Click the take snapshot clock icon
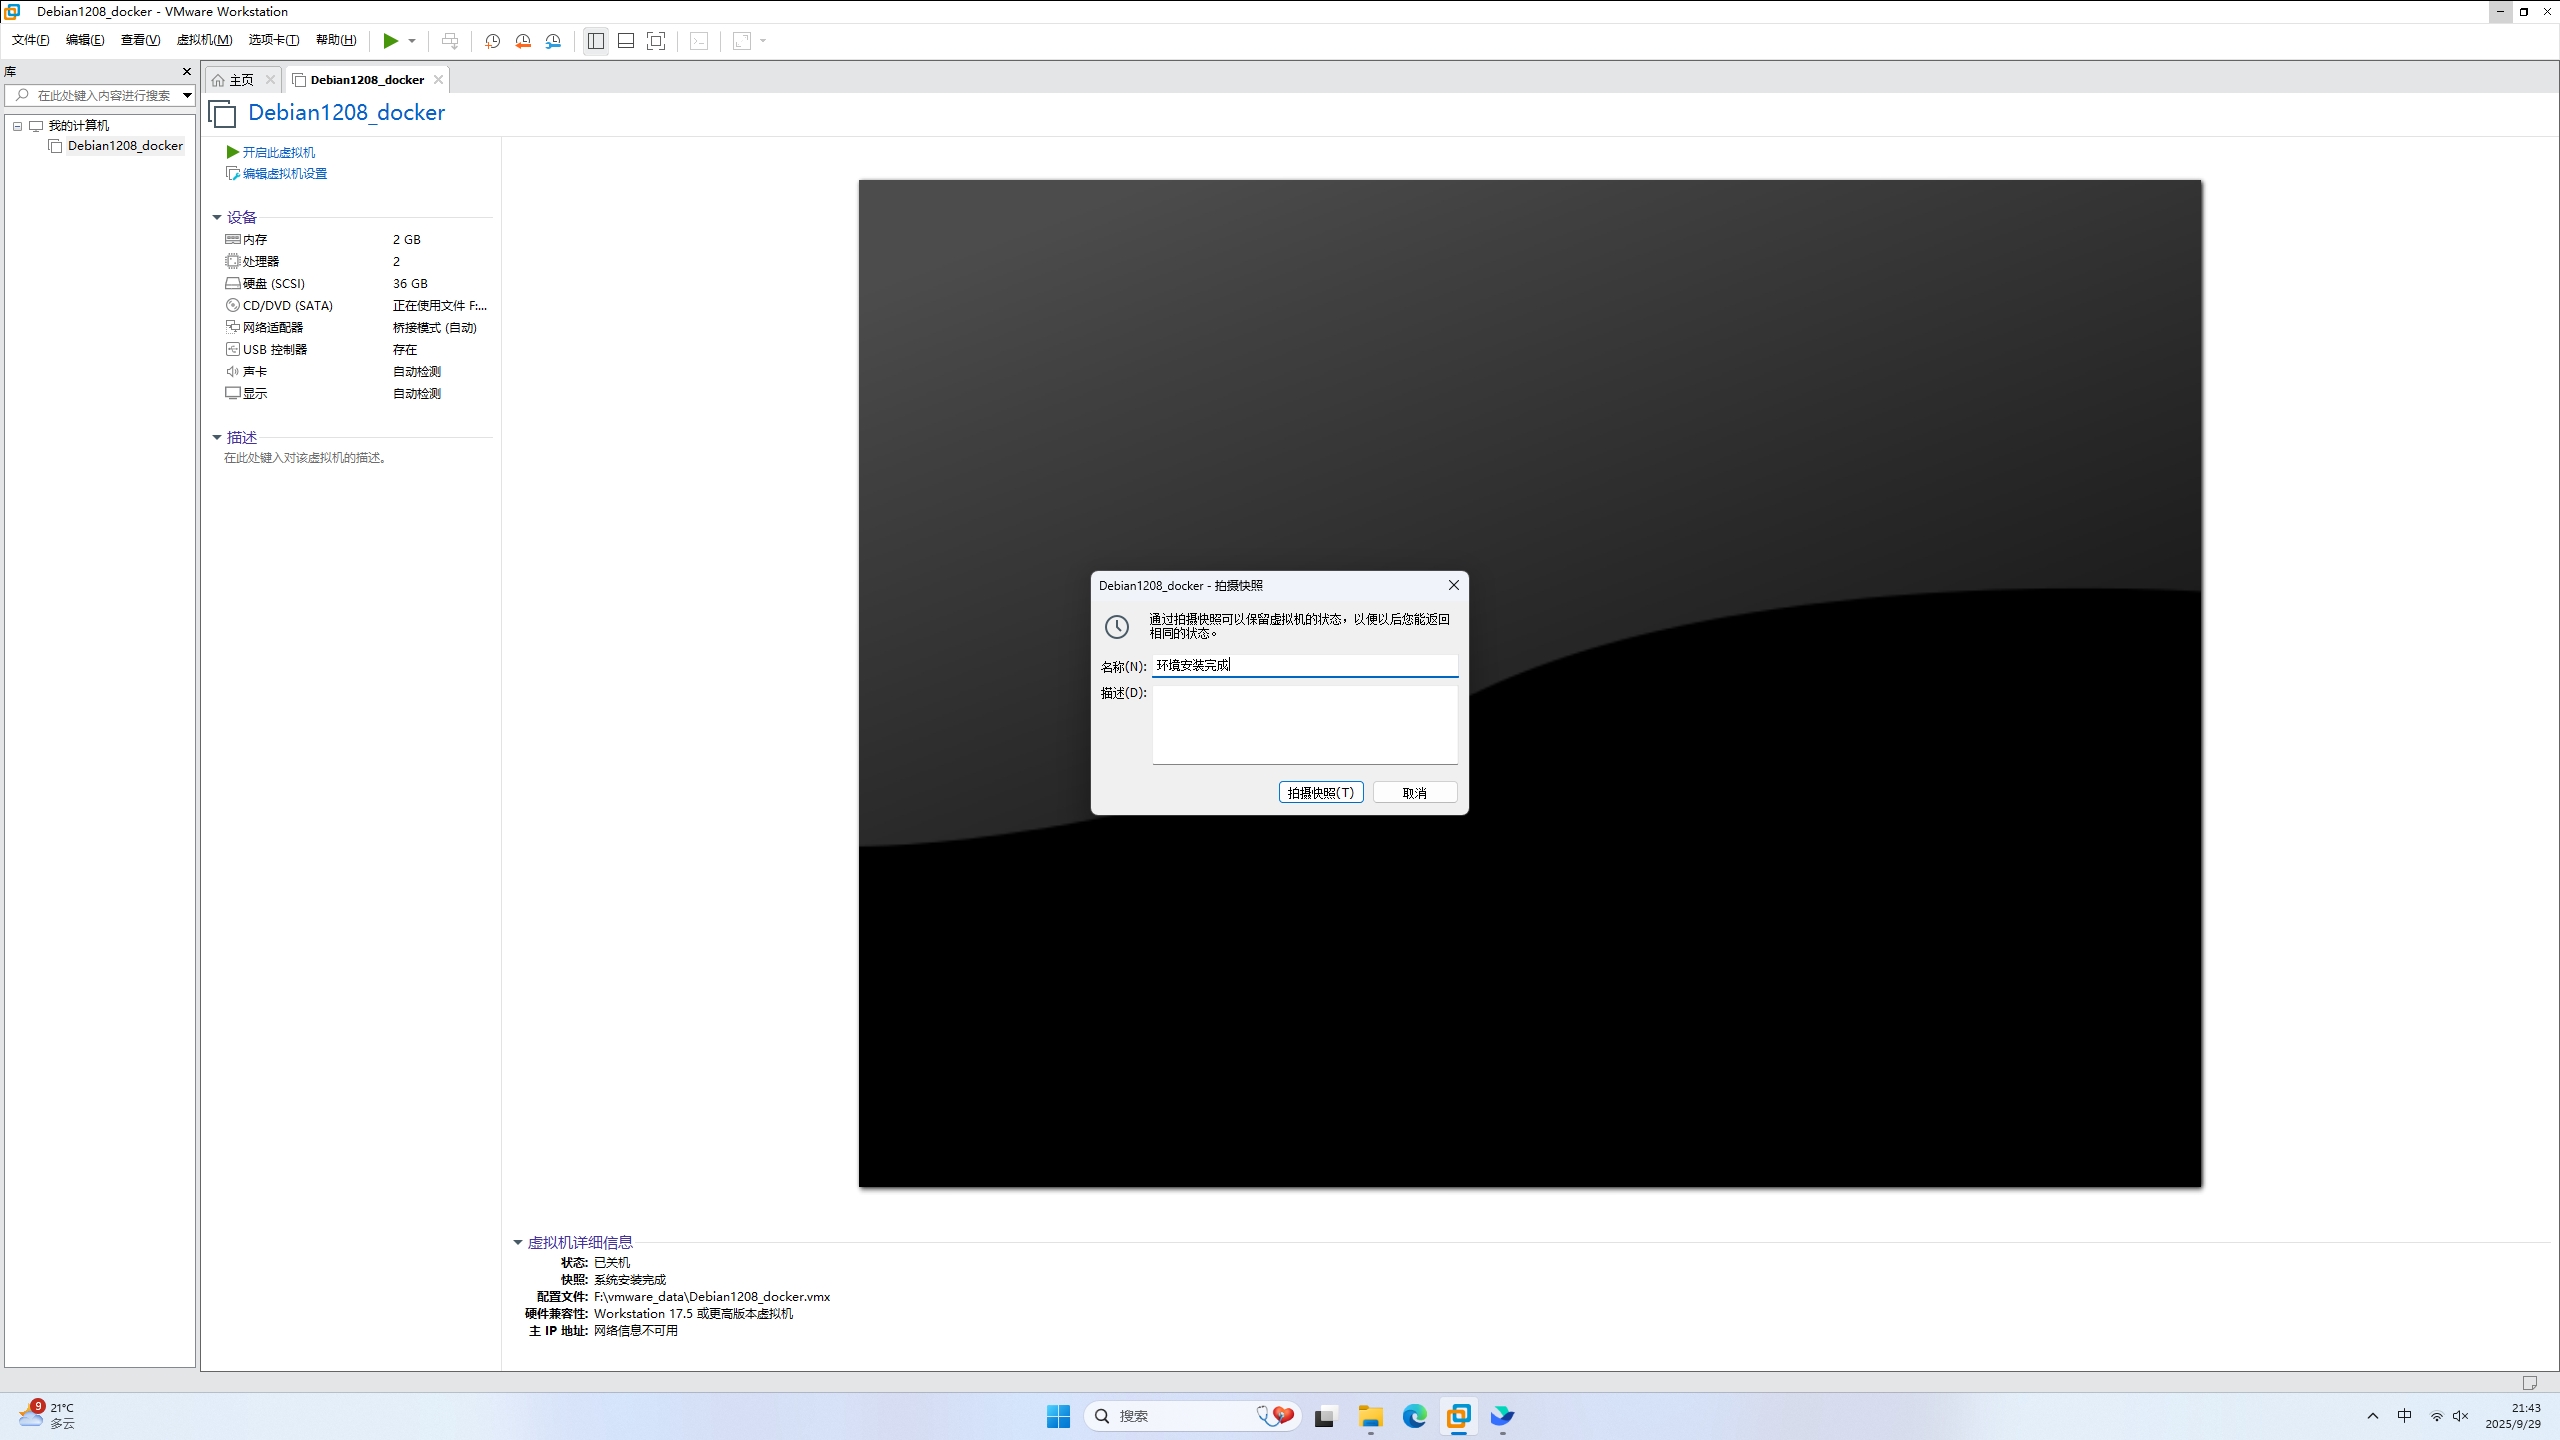This screenshot has height=1440, width=2560. click(492, 41)
